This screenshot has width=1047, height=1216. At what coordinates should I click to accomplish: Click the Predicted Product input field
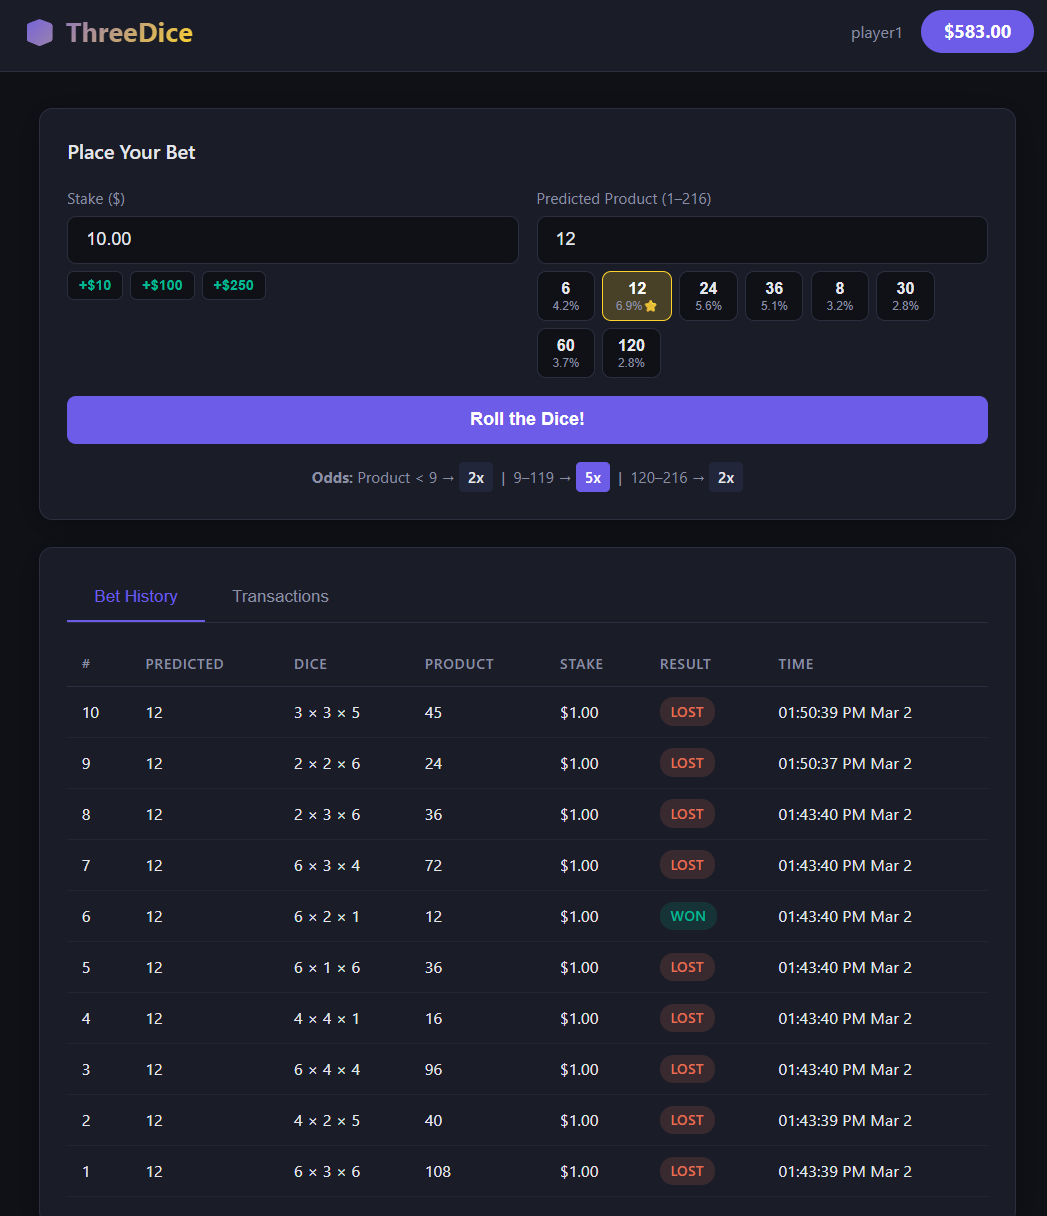tap(761, 240)
